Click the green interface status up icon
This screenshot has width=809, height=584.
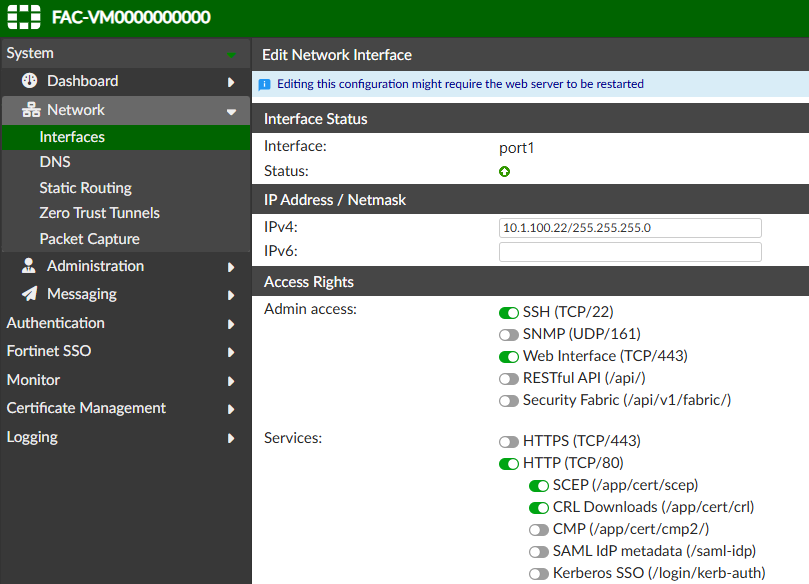[505, 171]
